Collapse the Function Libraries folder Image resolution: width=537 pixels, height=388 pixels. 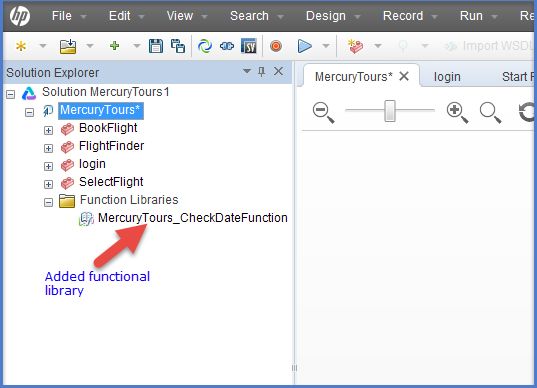[x=48, y=202]
